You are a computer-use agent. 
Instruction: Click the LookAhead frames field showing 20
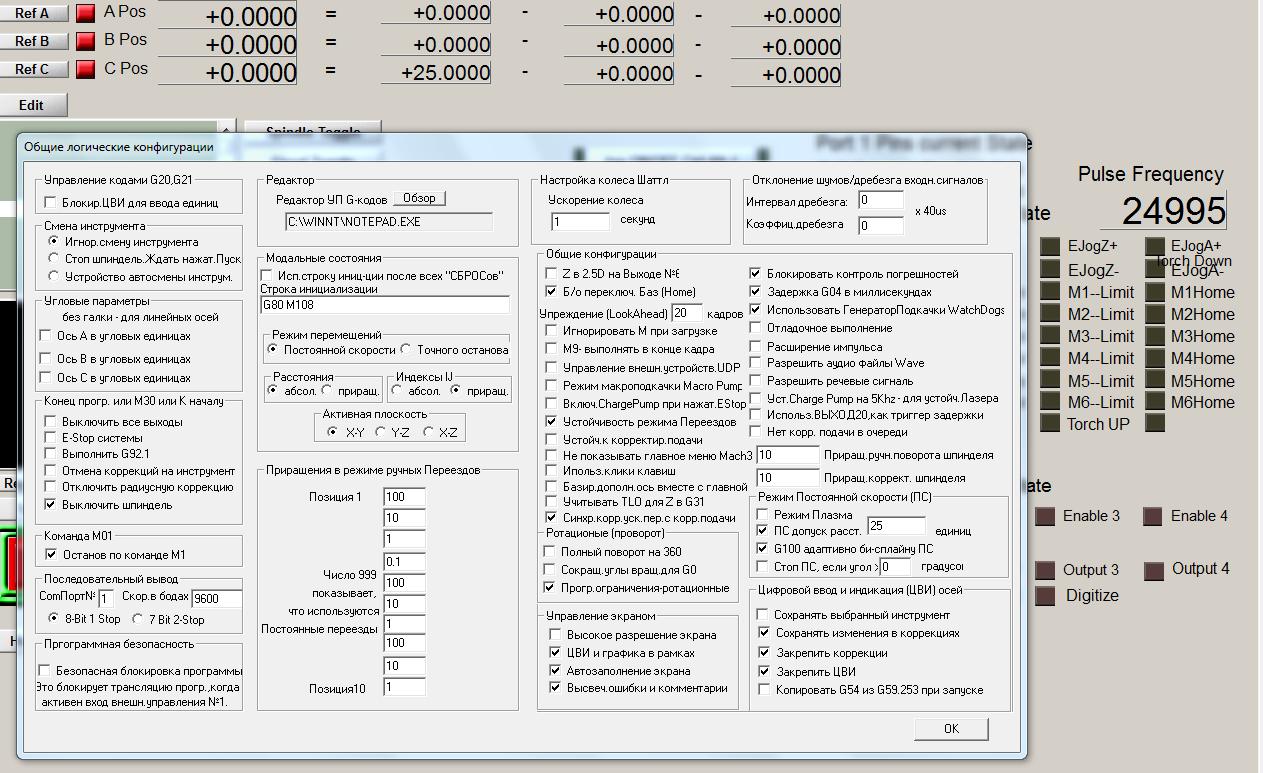coord(686,313)
